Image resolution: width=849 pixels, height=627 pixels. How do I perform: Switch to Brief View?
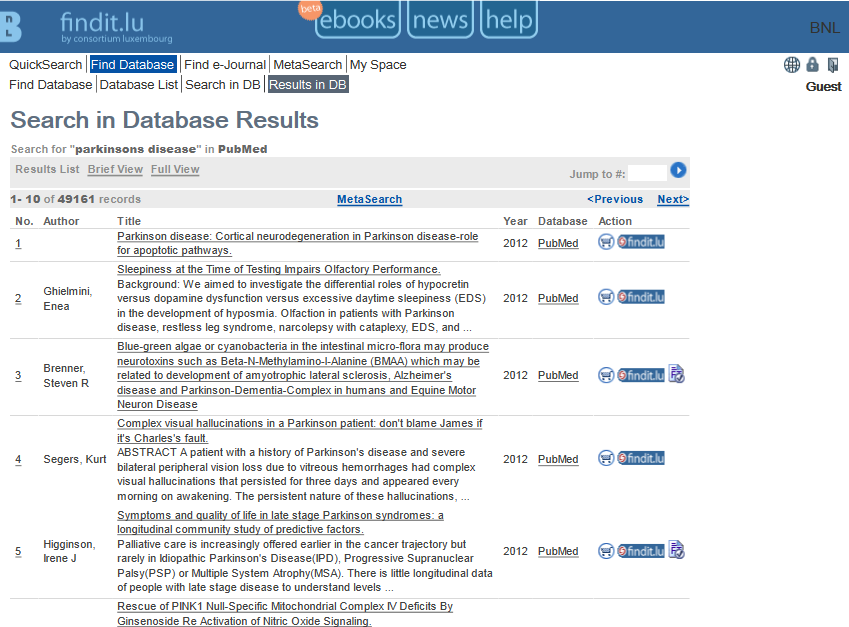tap(115, 169)
